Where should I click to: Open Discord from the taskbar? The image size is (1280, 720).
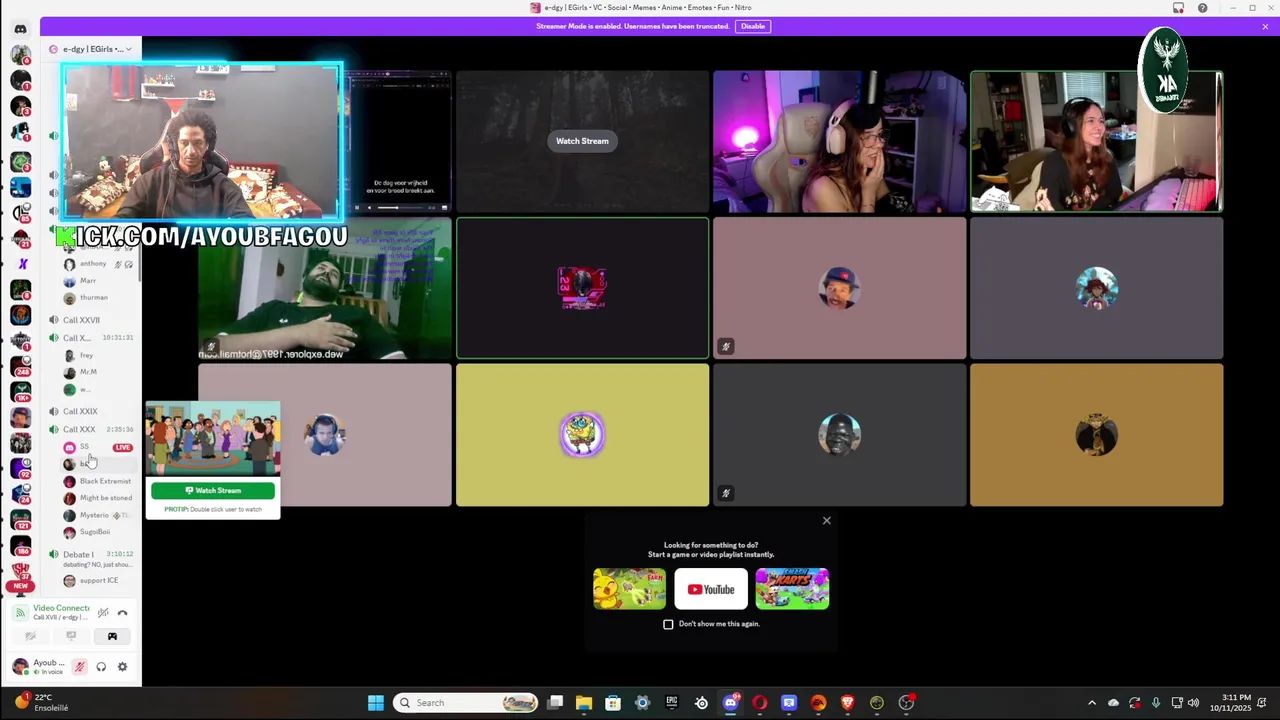pos(731,703)
